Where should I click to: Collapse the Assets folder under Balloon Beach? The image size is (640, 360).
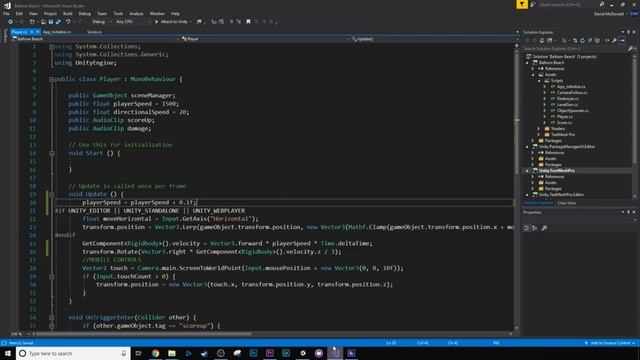[533, 75]
